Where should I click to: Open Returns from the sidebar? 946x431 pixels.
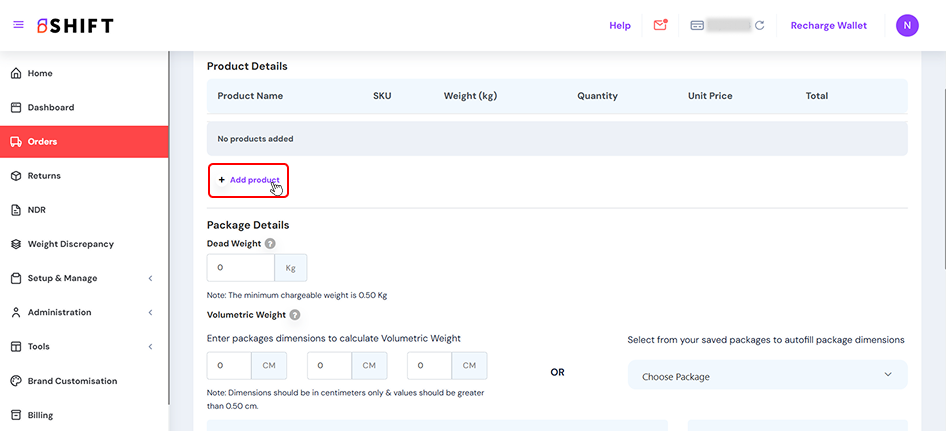pos(44,176)
